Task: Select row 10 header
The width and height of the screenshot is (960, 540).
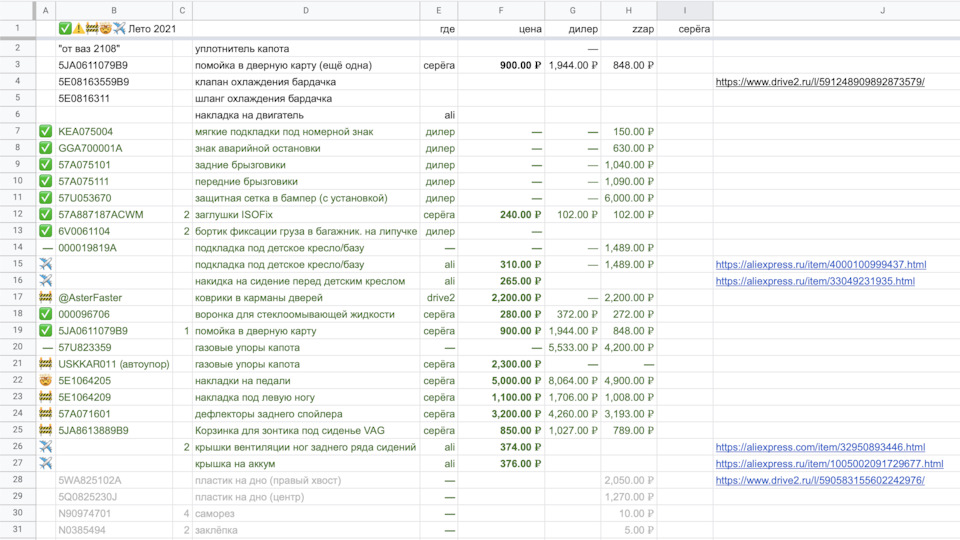Action: tap(18, 182)
